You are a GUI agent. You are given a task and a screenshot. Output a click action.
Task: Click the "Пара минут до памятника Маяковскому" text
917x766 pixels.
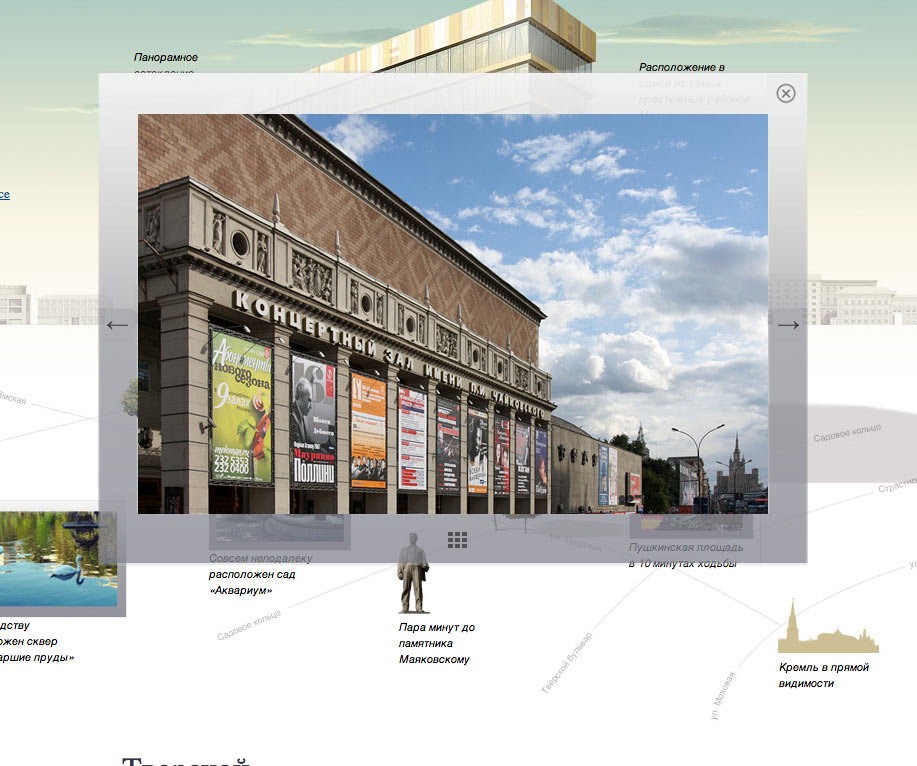pos(436,643)
